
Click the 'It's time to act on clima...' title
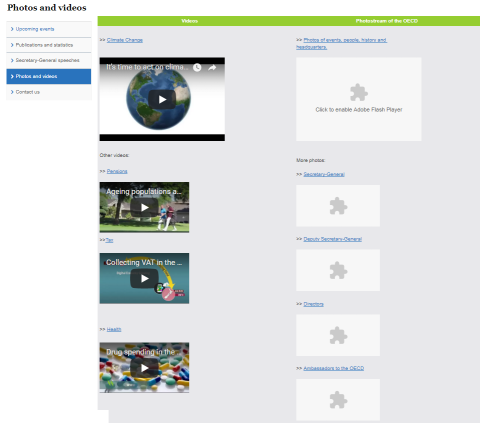147,67
